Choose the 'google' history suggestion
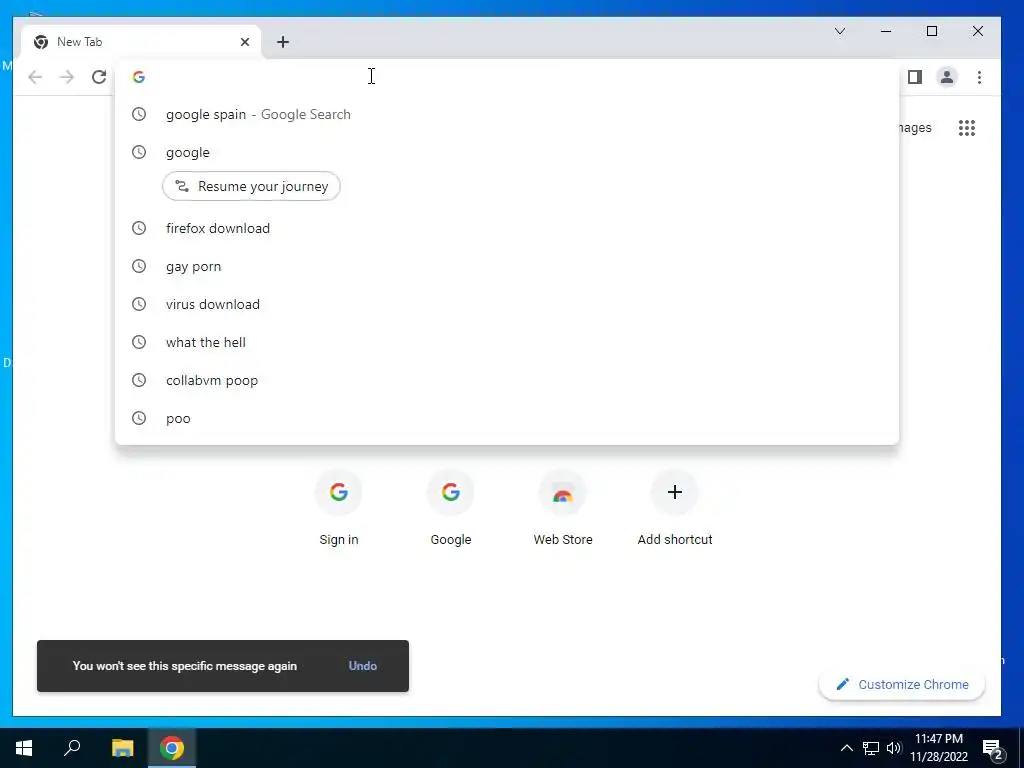Image resolution: width=1024 pixels, height=768 pixels. pyautogui.click(x=507, y=152)
